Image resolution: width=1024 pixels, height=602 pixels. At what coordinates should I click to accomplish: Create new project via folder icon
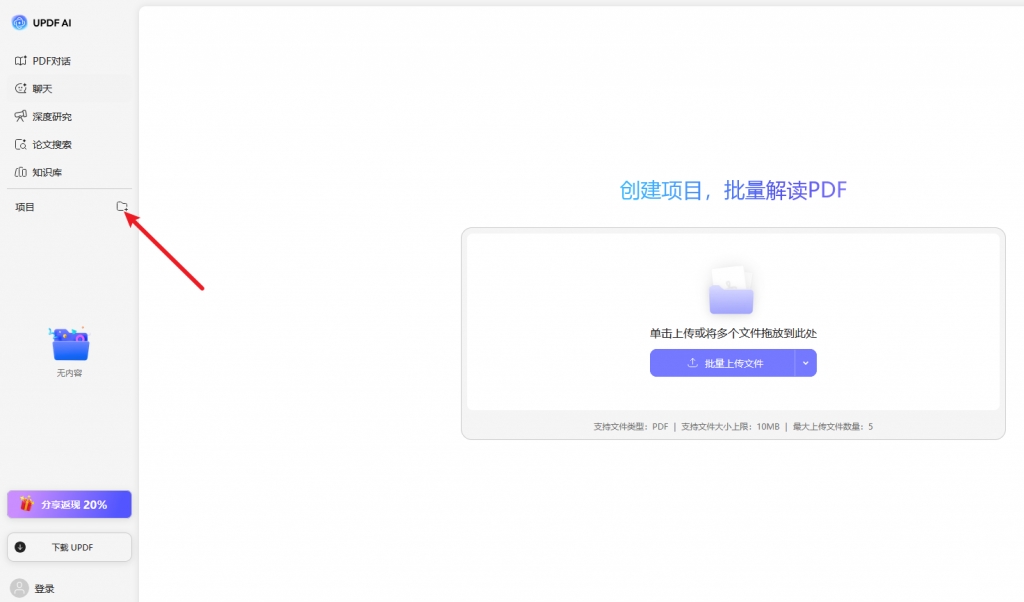click(122, 207)
